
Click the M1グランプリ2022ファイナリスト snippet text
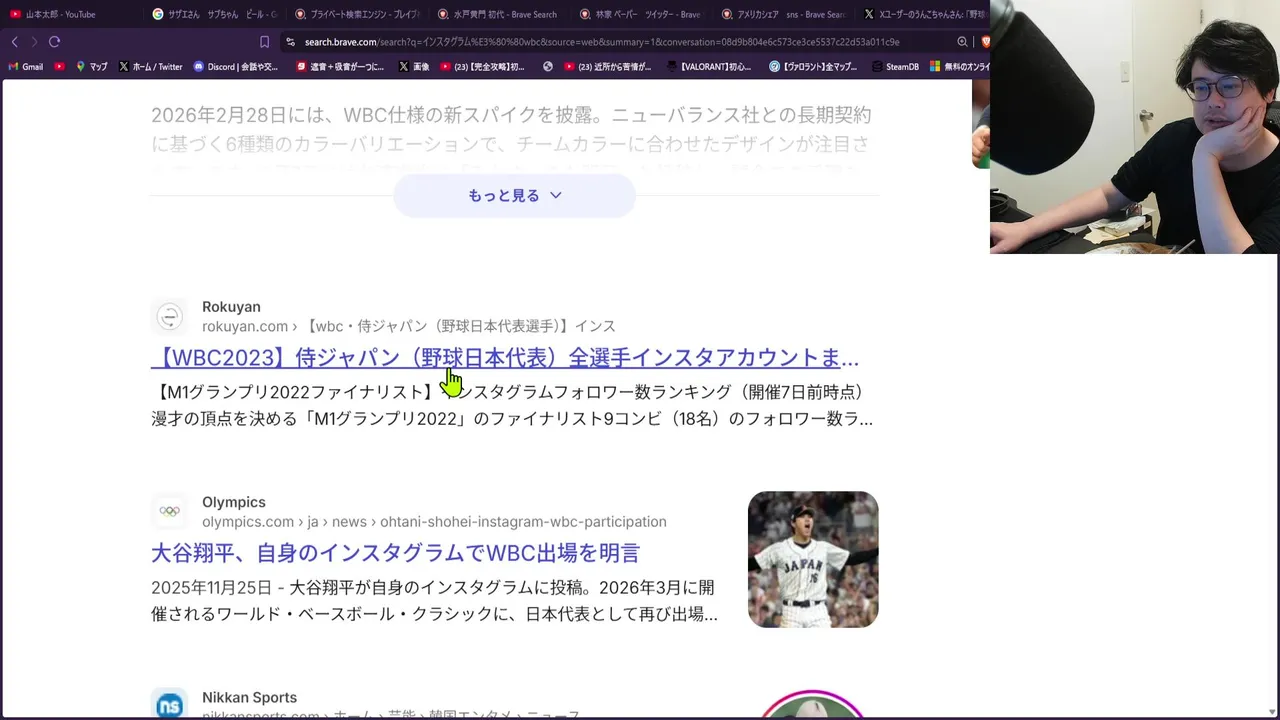point(512,405)
